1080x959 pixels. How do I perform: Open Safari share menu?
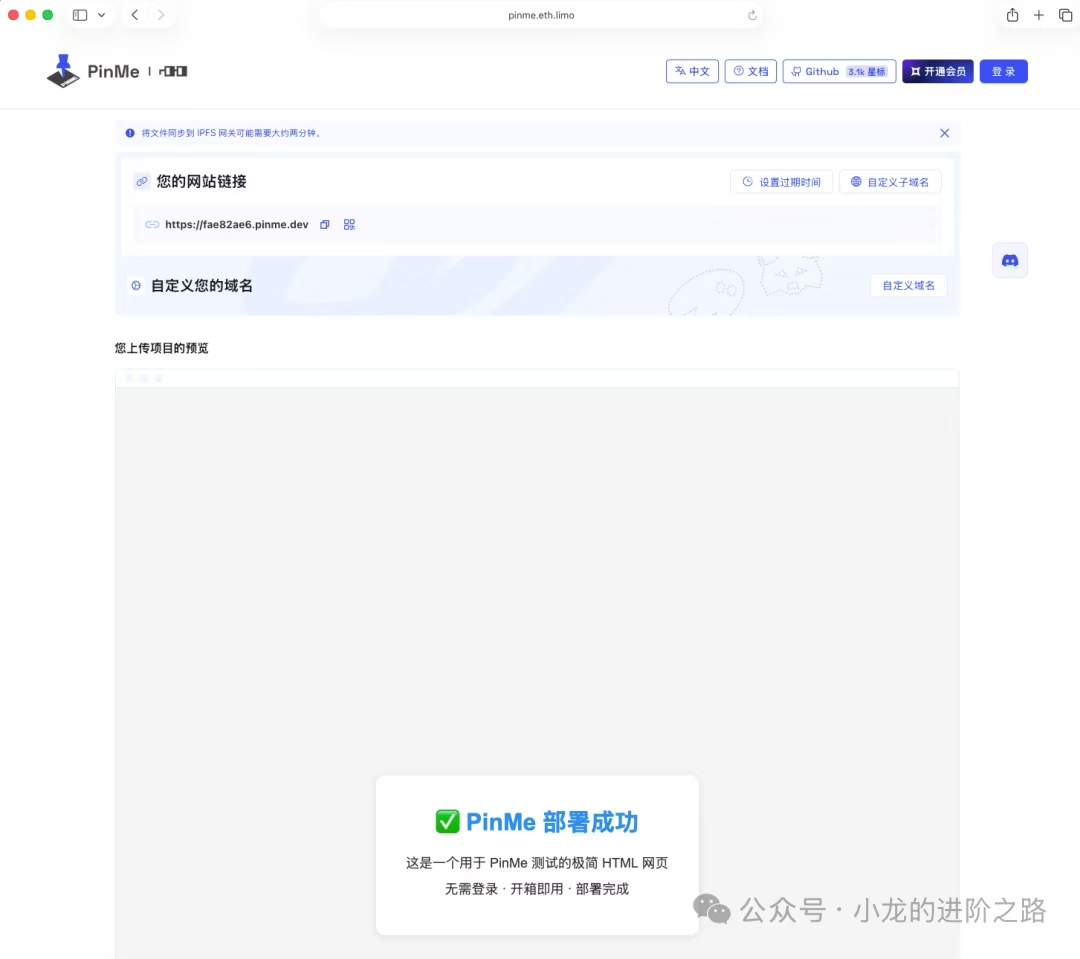pos(1012,15)
